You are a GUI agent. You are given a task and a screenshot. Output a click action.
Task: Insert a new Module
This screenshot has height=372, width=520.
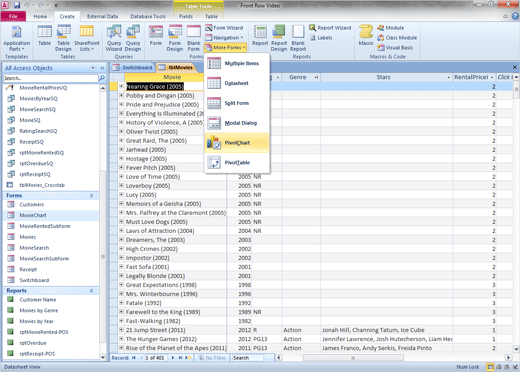tap(390, 28)
